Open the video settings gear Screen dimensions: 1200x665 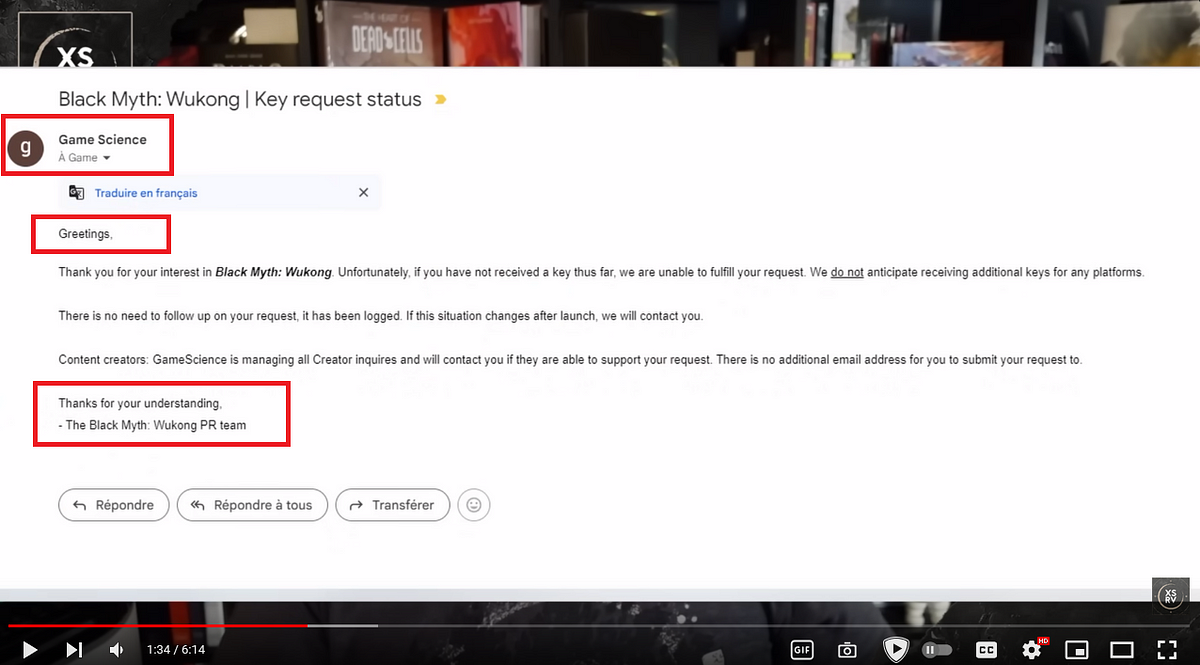pos(1032,650)
